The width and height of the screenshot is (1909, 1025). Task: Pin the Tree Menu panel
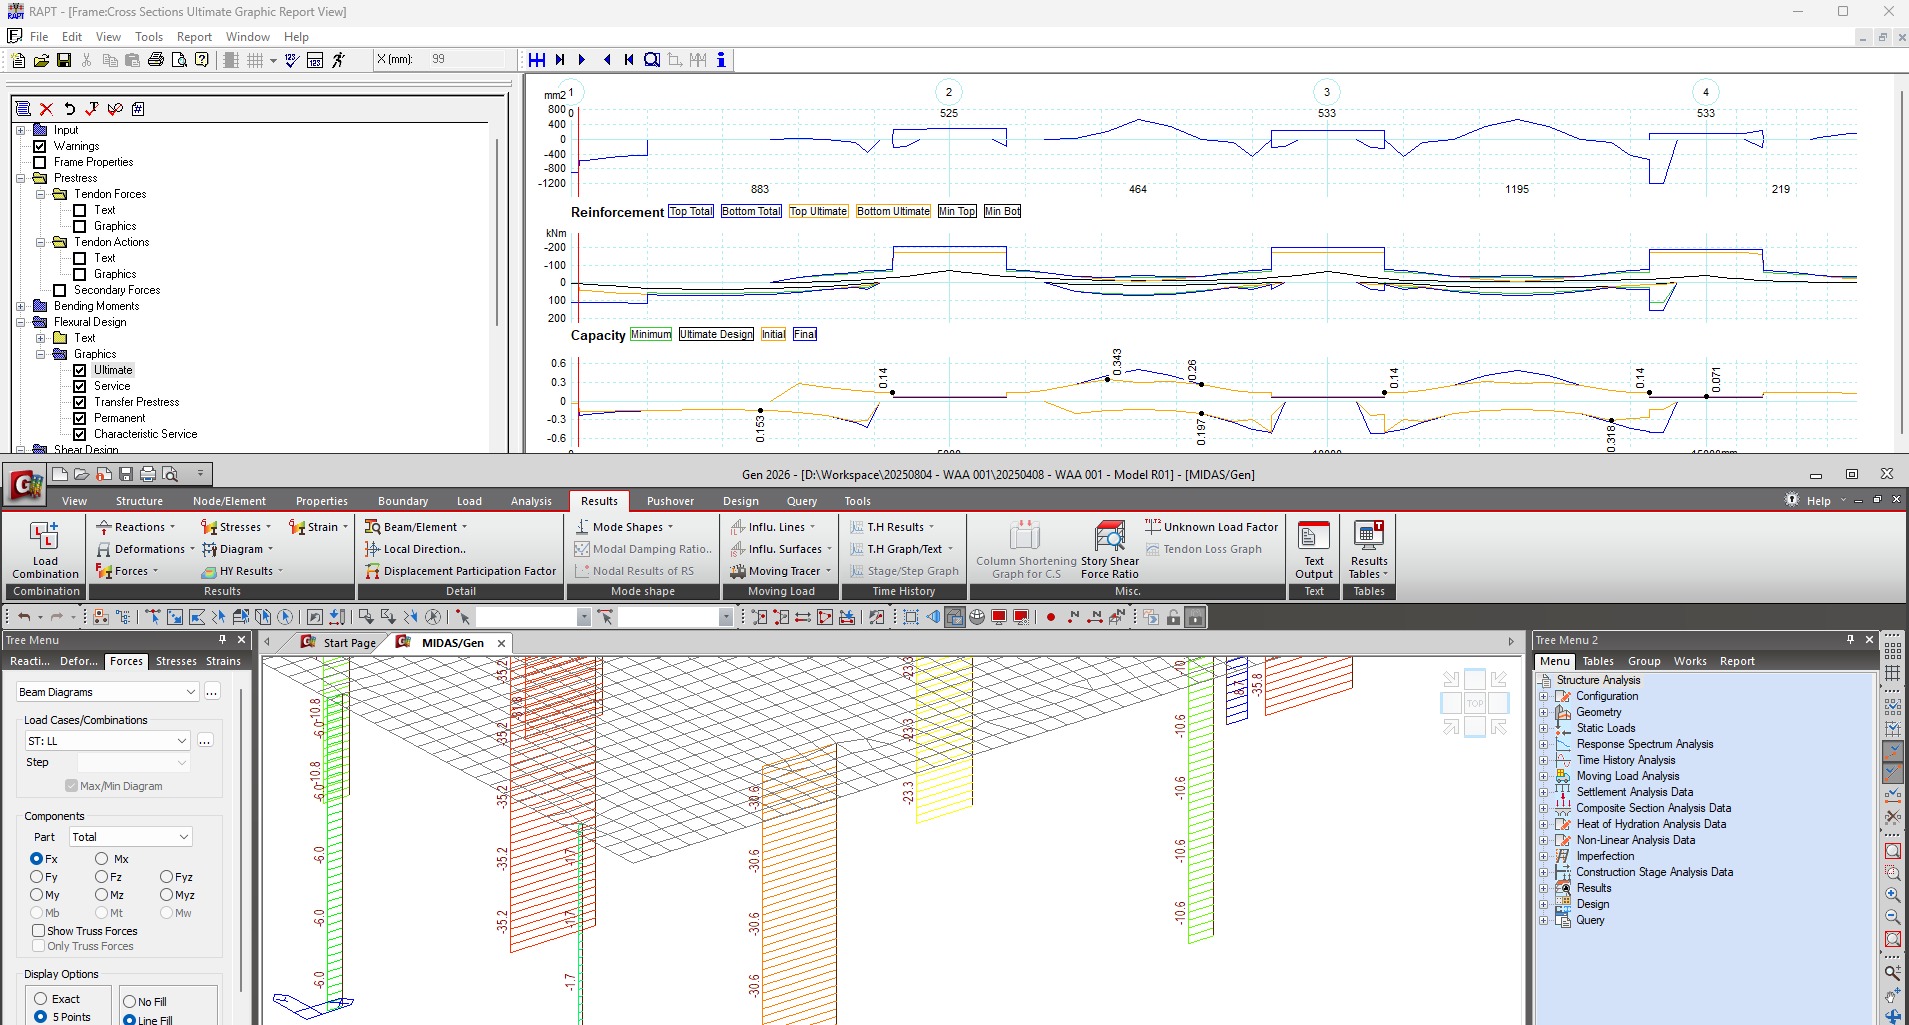[222, 640]
